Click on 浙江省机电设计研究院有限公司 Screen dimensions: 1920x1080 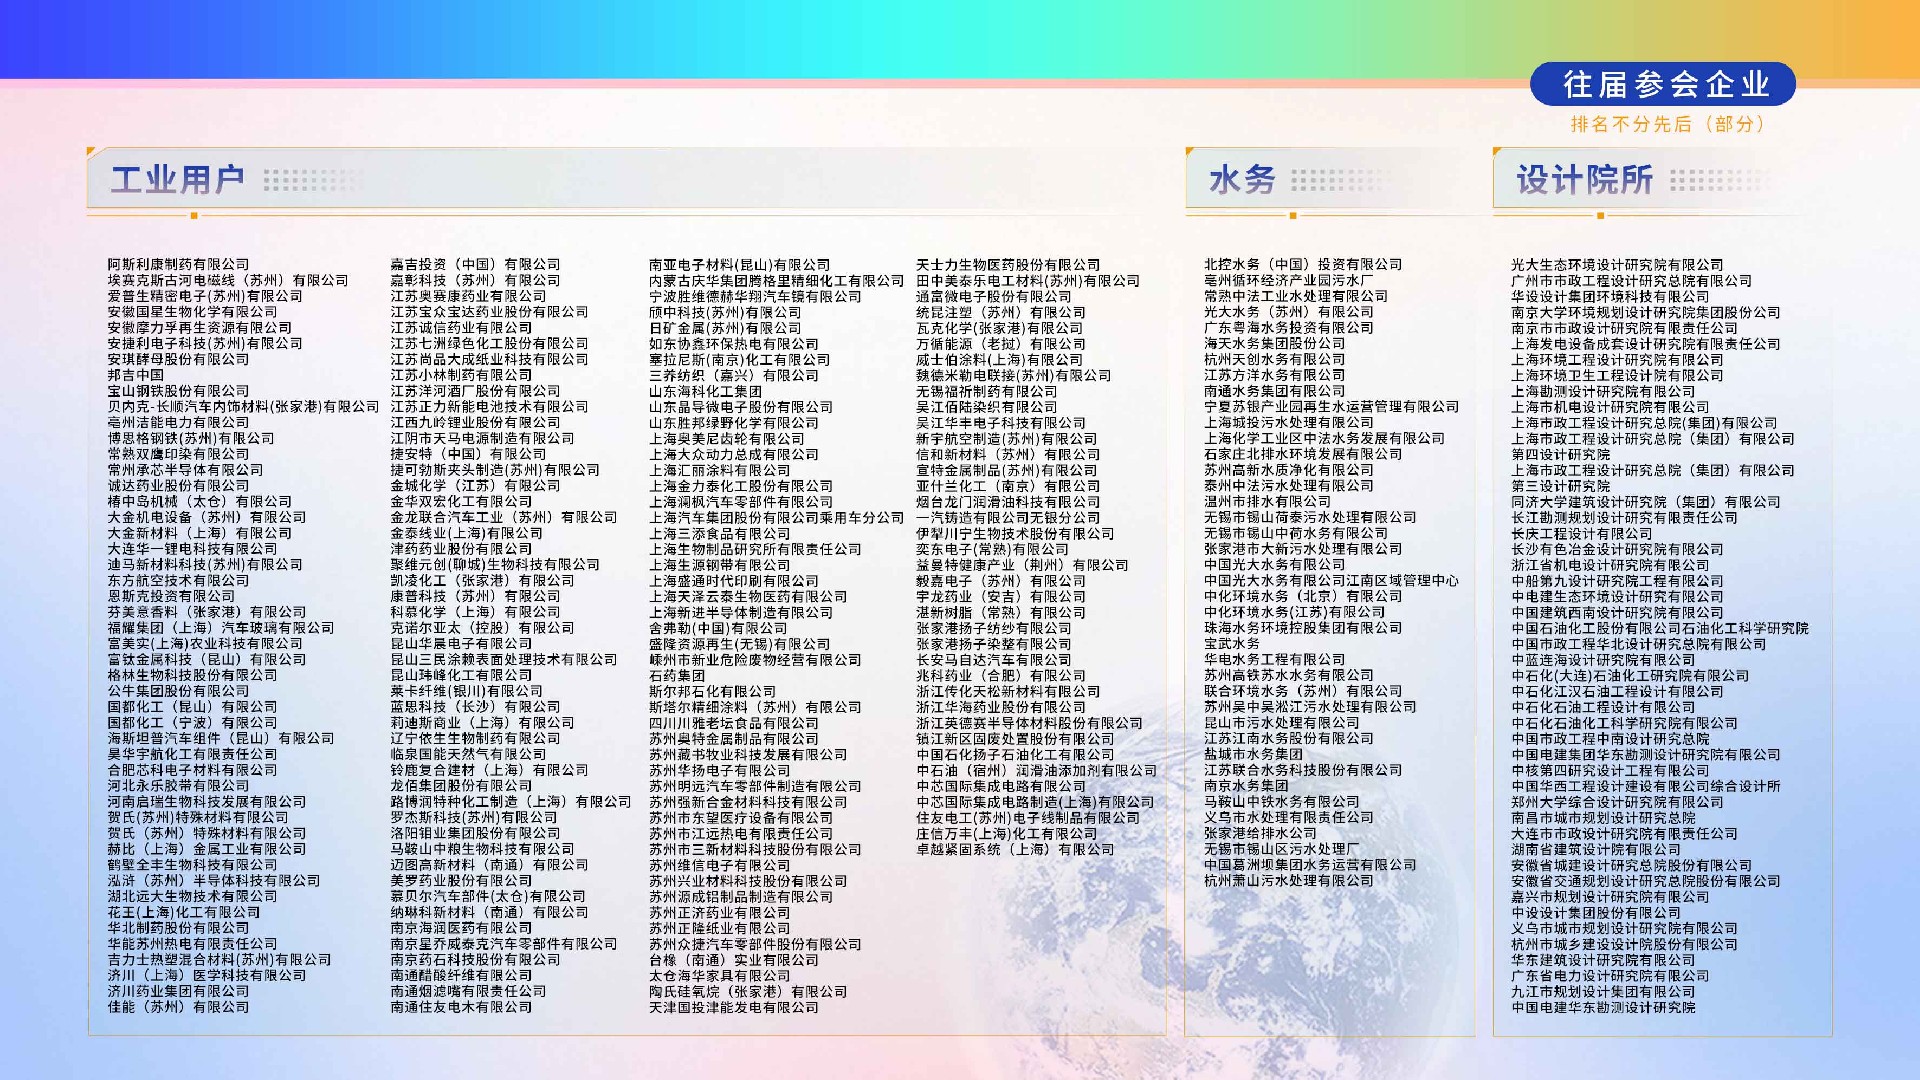1611,565
